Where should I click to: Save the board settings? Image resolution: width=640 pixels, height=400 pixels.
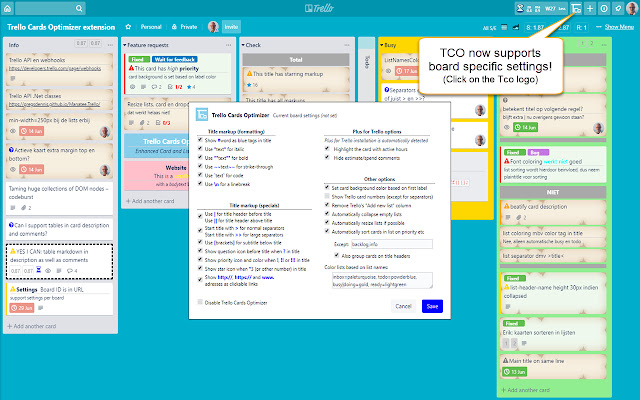point(432,306)
